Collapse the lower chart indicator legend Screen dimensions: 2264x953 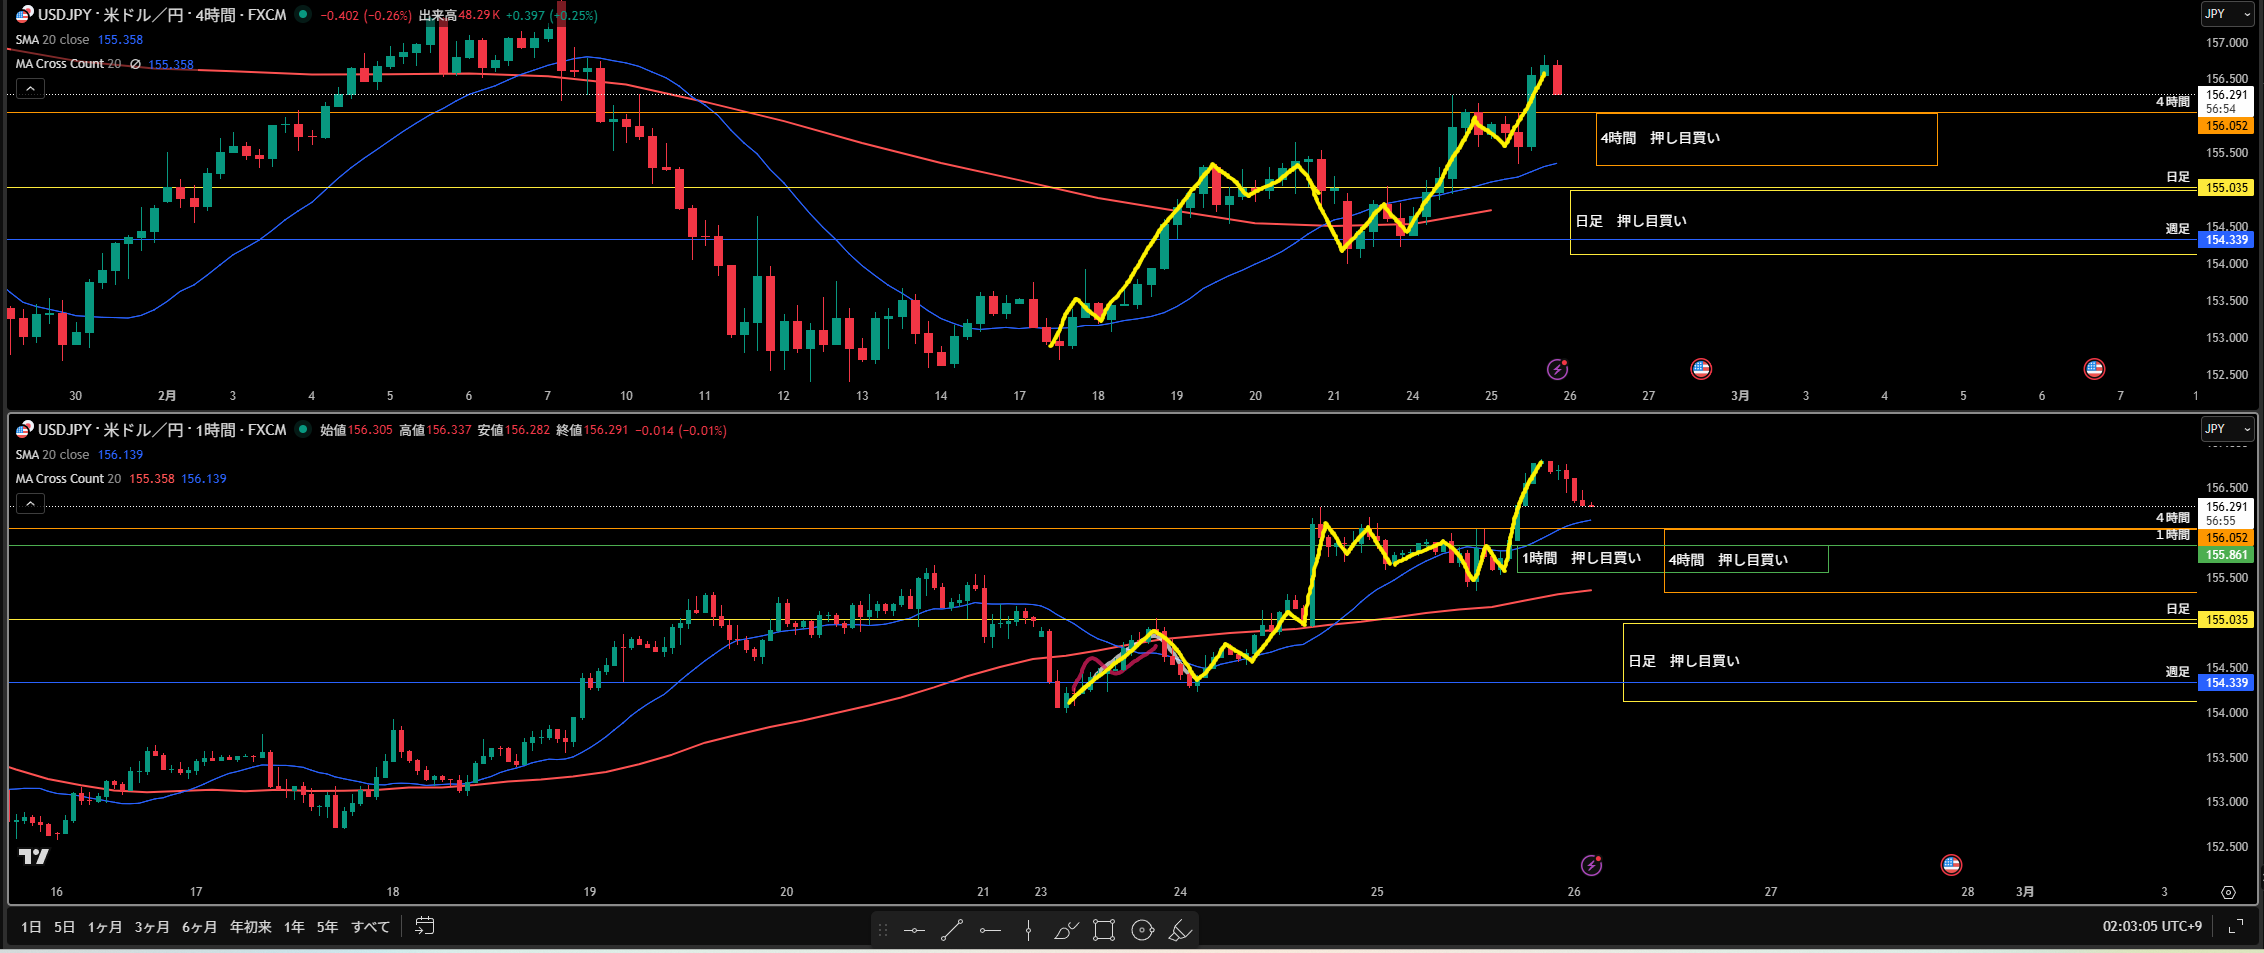(x=30, y=504)
